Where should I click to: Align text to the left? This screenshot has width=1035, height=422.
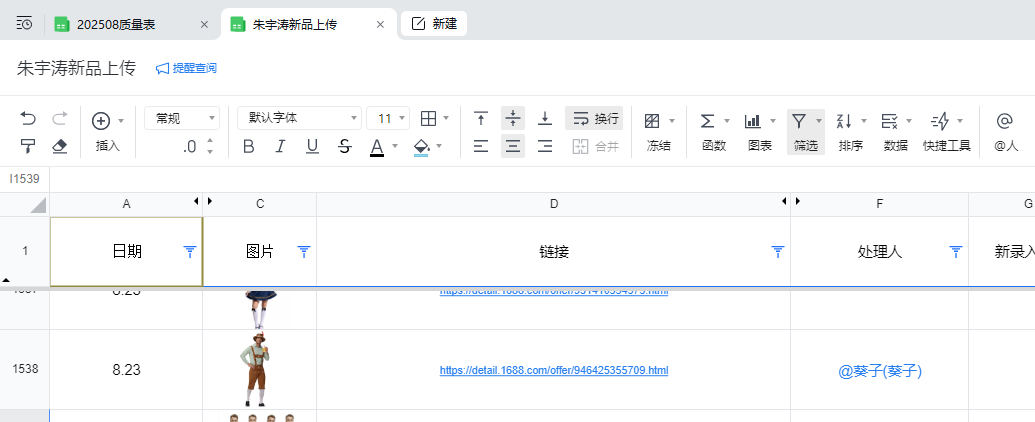(481, 147)
